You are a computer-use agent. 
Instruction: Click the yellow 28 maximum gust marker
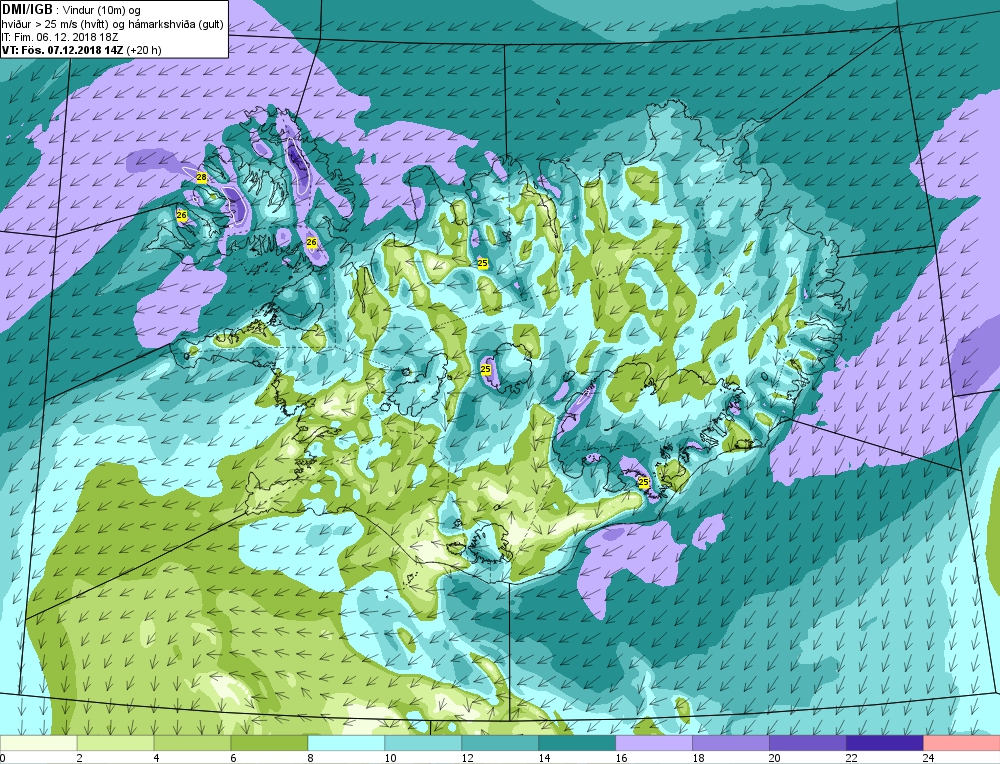[x=202, y=178]
